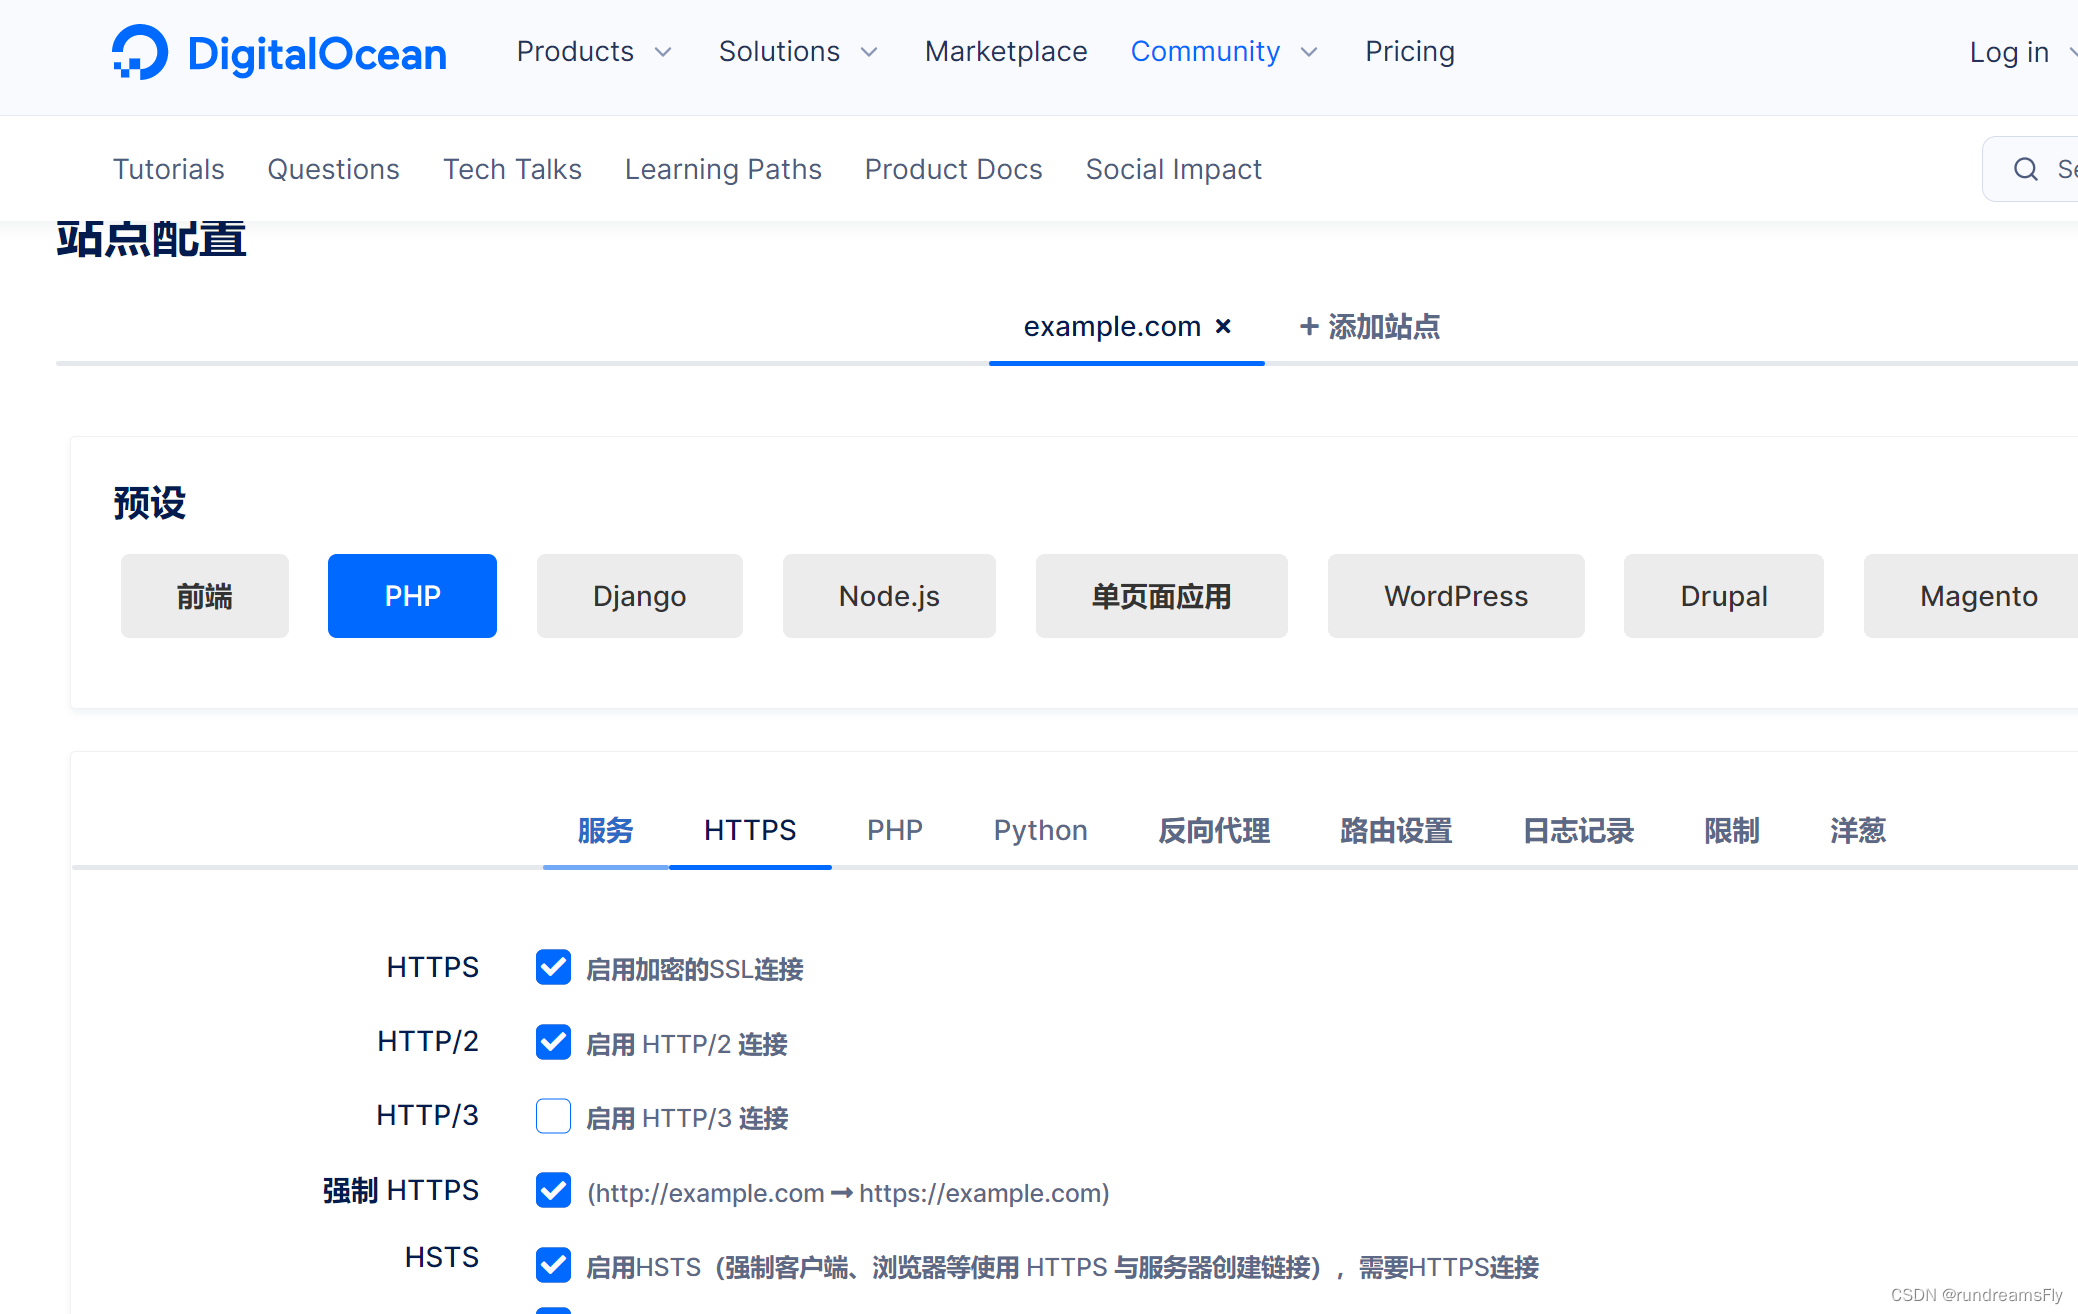Image resolution: width=2078 pixels, height=1314 pixels.
Task: Select the 单页面应用 preset
Action: 1162,596
